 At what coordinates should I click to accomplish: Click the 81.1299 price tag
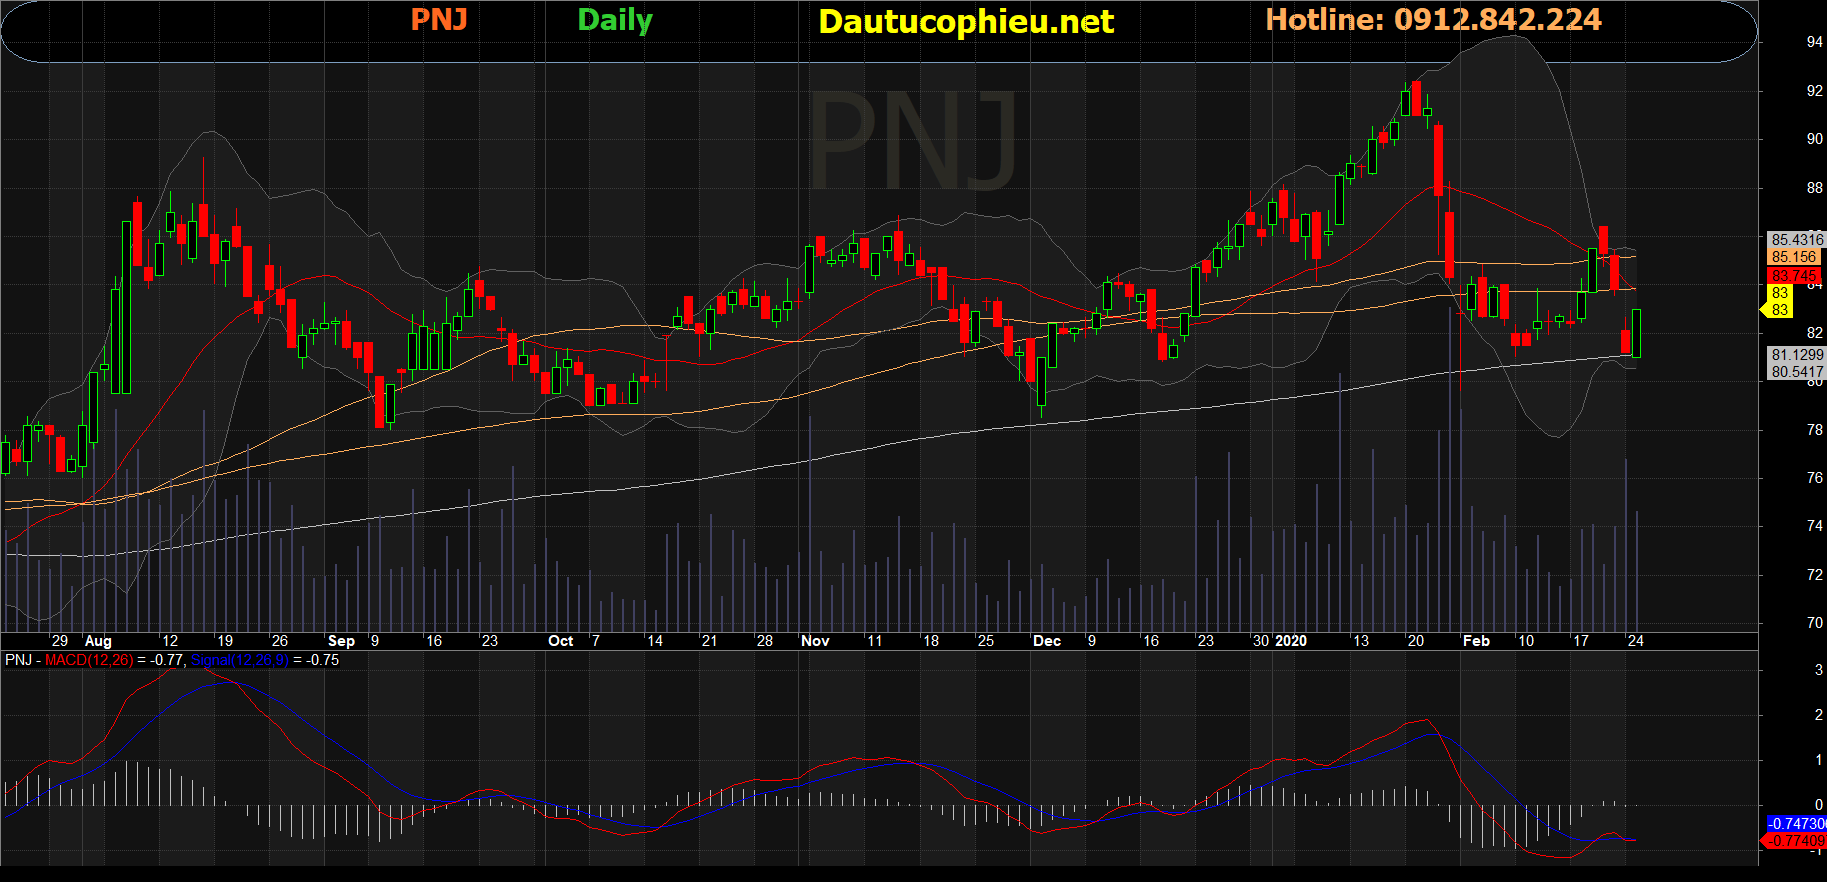[1796, 355]
